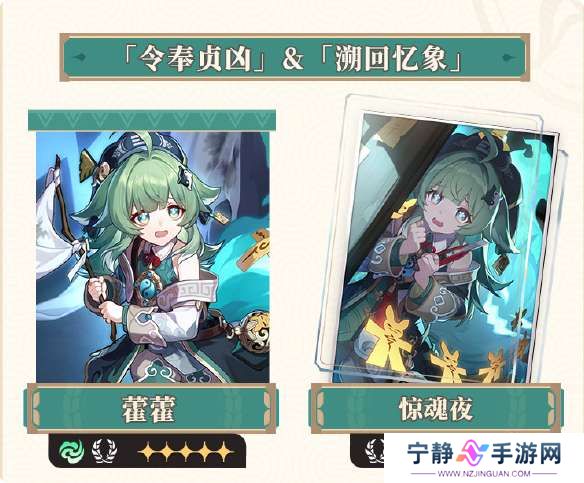Visit the WWW.NZJINGUAN.COM link
The image size is (584, 483).
pyautogui.click(x=484, y=474)
